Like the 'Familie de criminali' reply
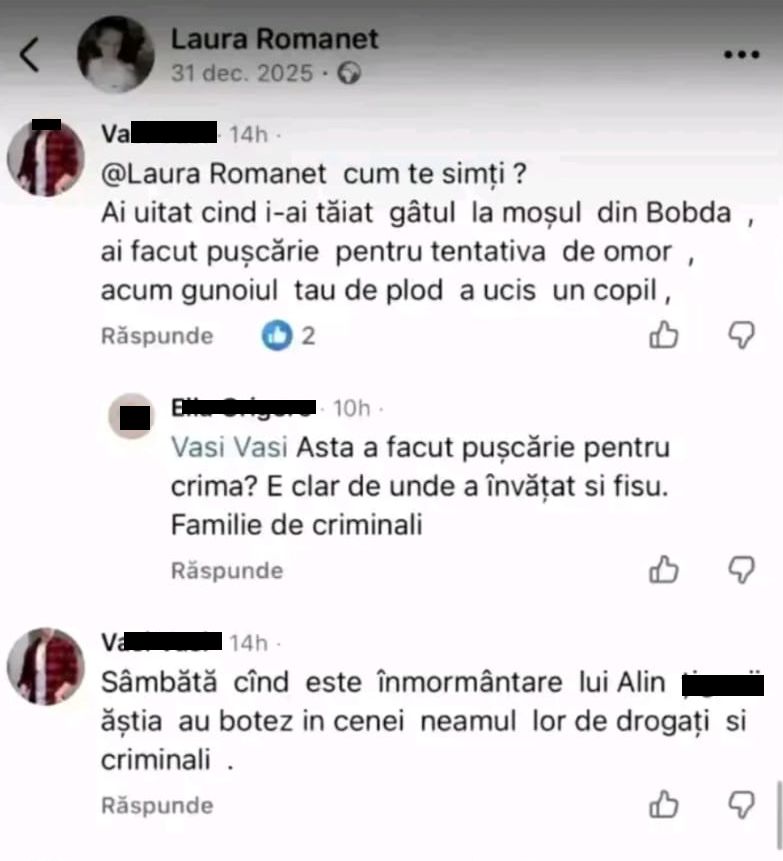Image resolution: width=783 pixels, height=861 pixels. pyautogui.click(x=664, y=569)
